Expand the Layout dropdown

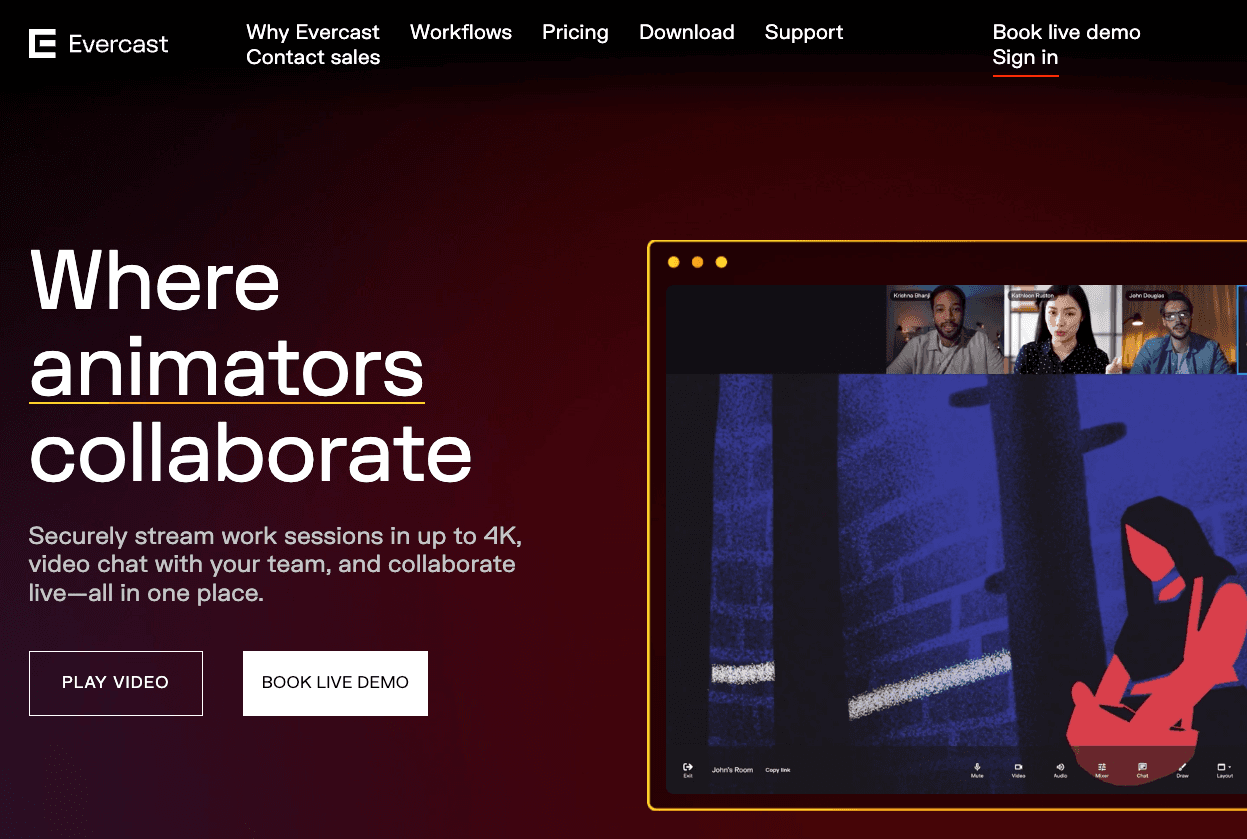pyautogui.click(x=1224, y=767)
